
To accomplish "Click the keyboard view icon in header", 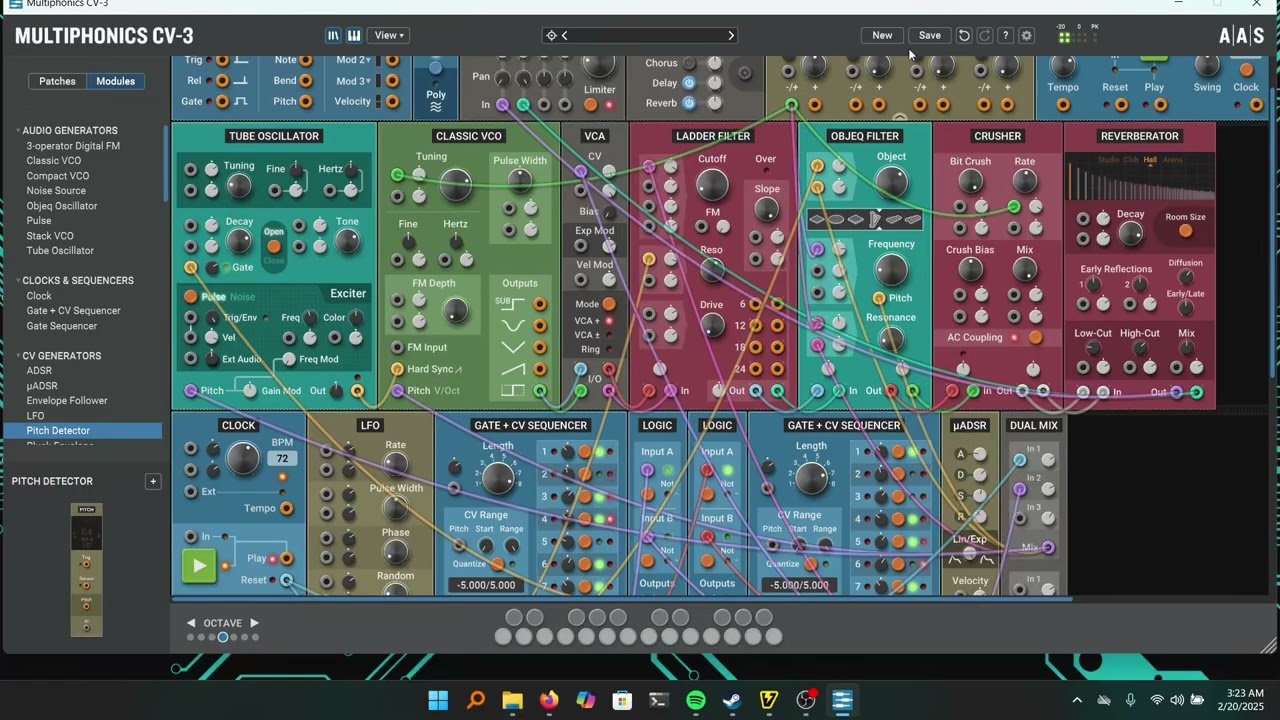I will point(354,35).
